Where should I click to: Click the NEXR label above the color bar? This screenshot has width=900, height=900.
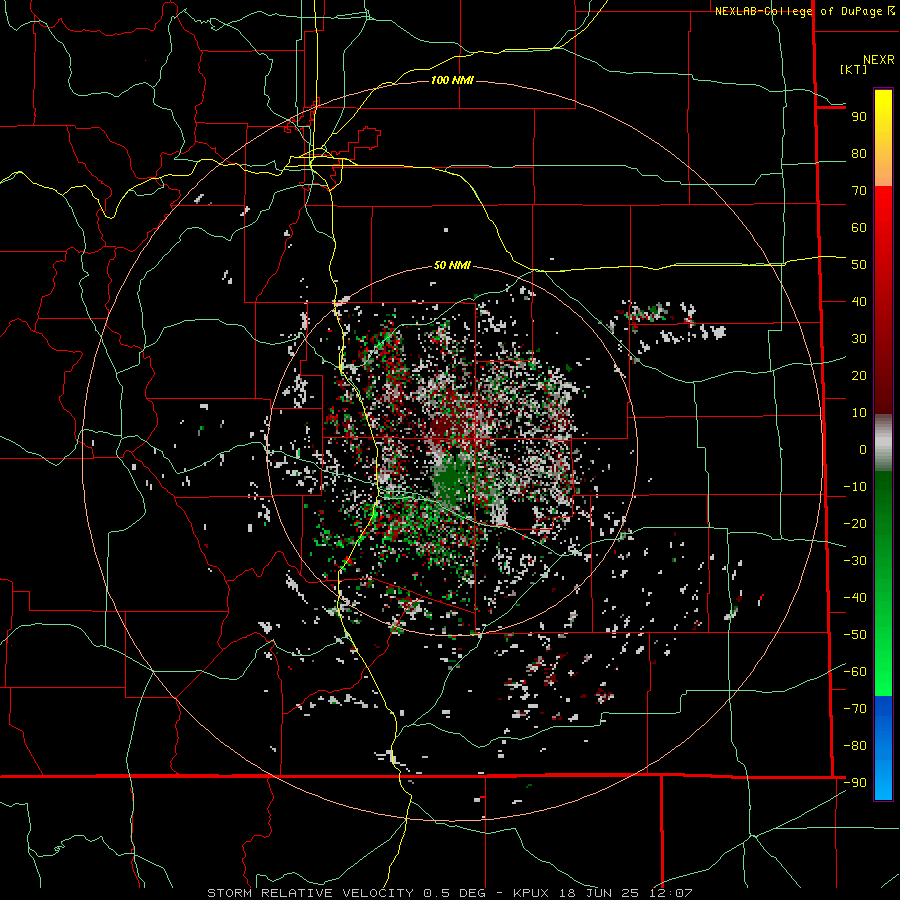tap(878, 60)
